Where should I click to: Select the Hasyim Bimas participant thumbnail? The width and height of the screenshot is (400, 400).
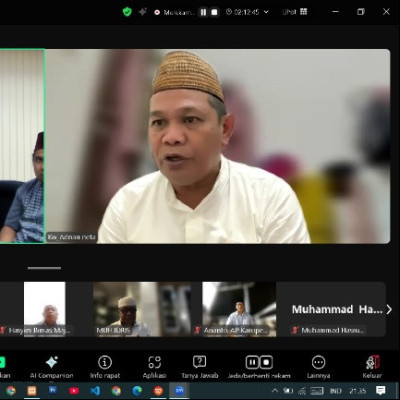[x=45, y=309]
